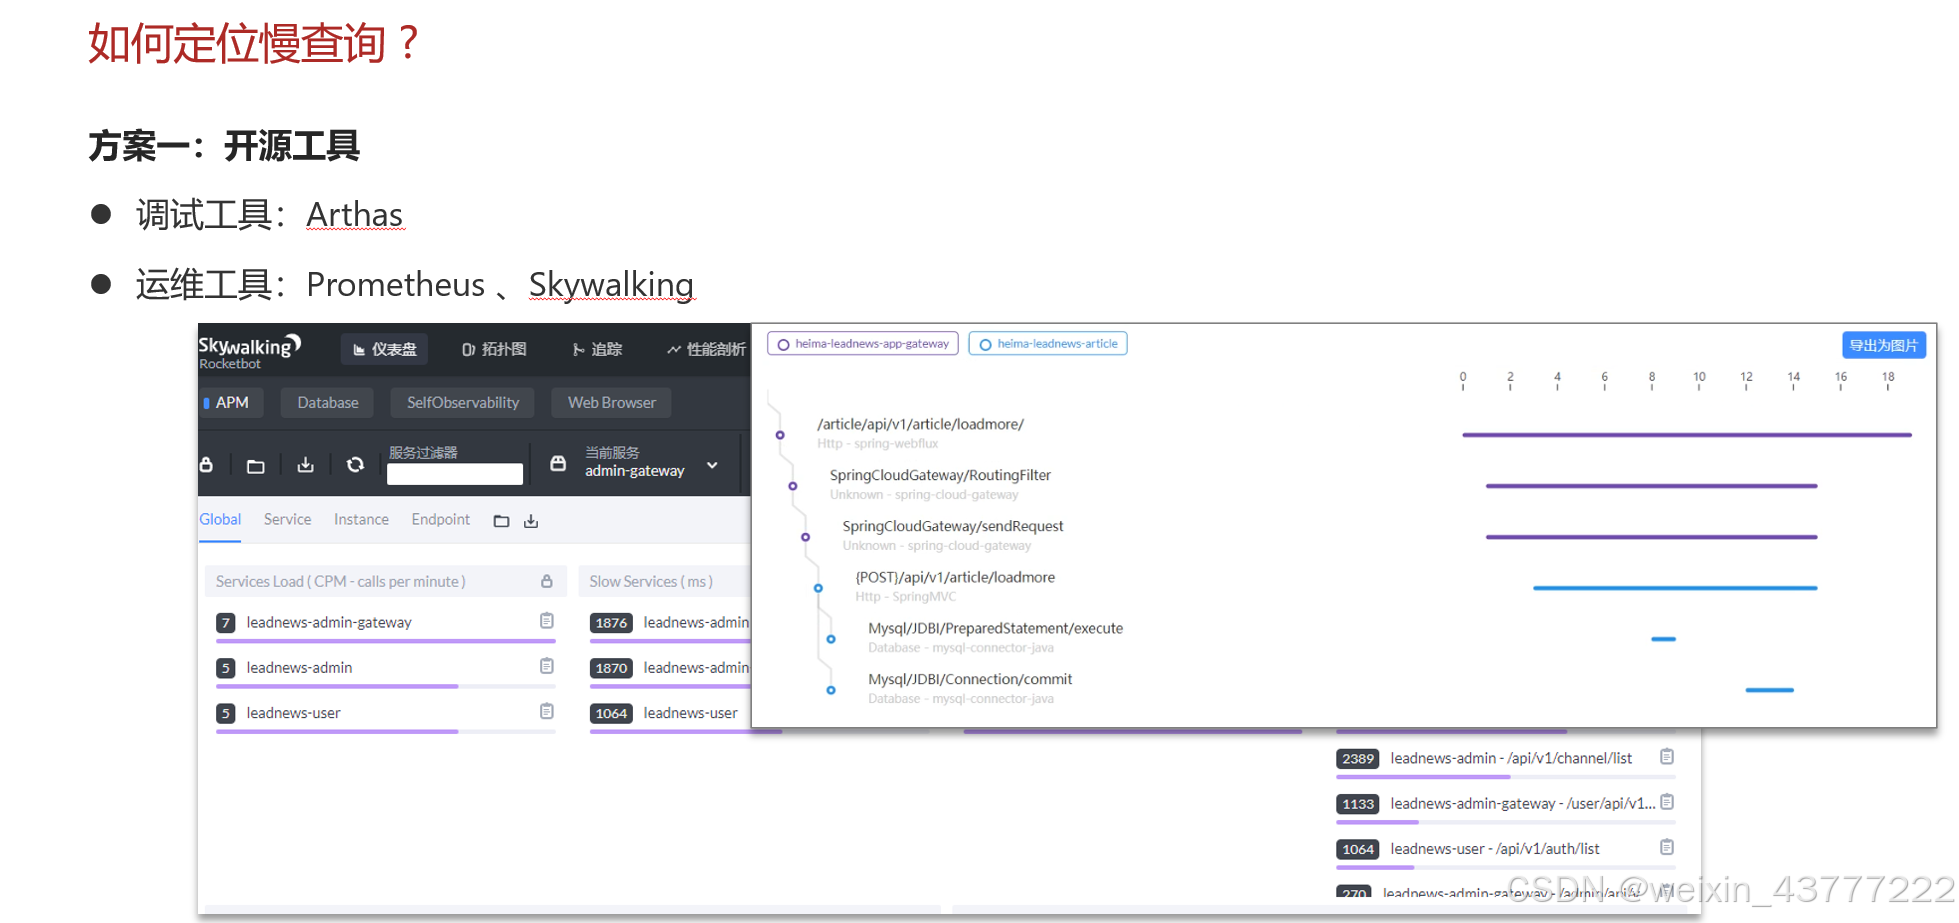This screenshot has height=923, width=1959.
Task: Copy the channel/list endpoint via clipboard icon
Action: (1667, 757)
